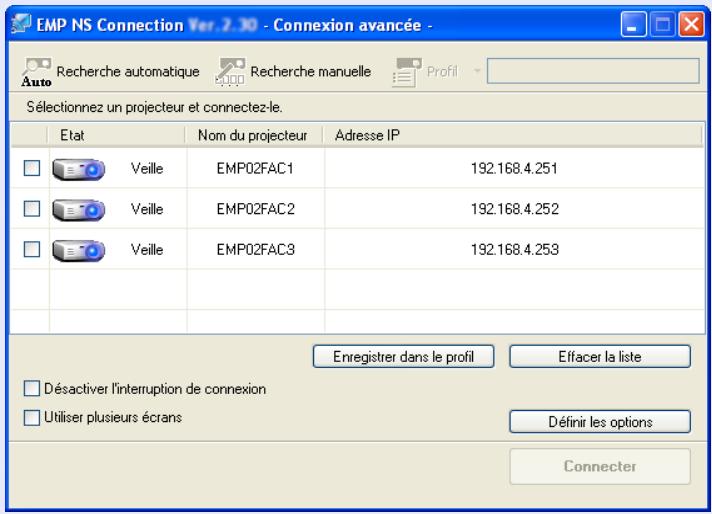Click the Profil toolbar label
This screenshot has width=712, height=514.
442,71
